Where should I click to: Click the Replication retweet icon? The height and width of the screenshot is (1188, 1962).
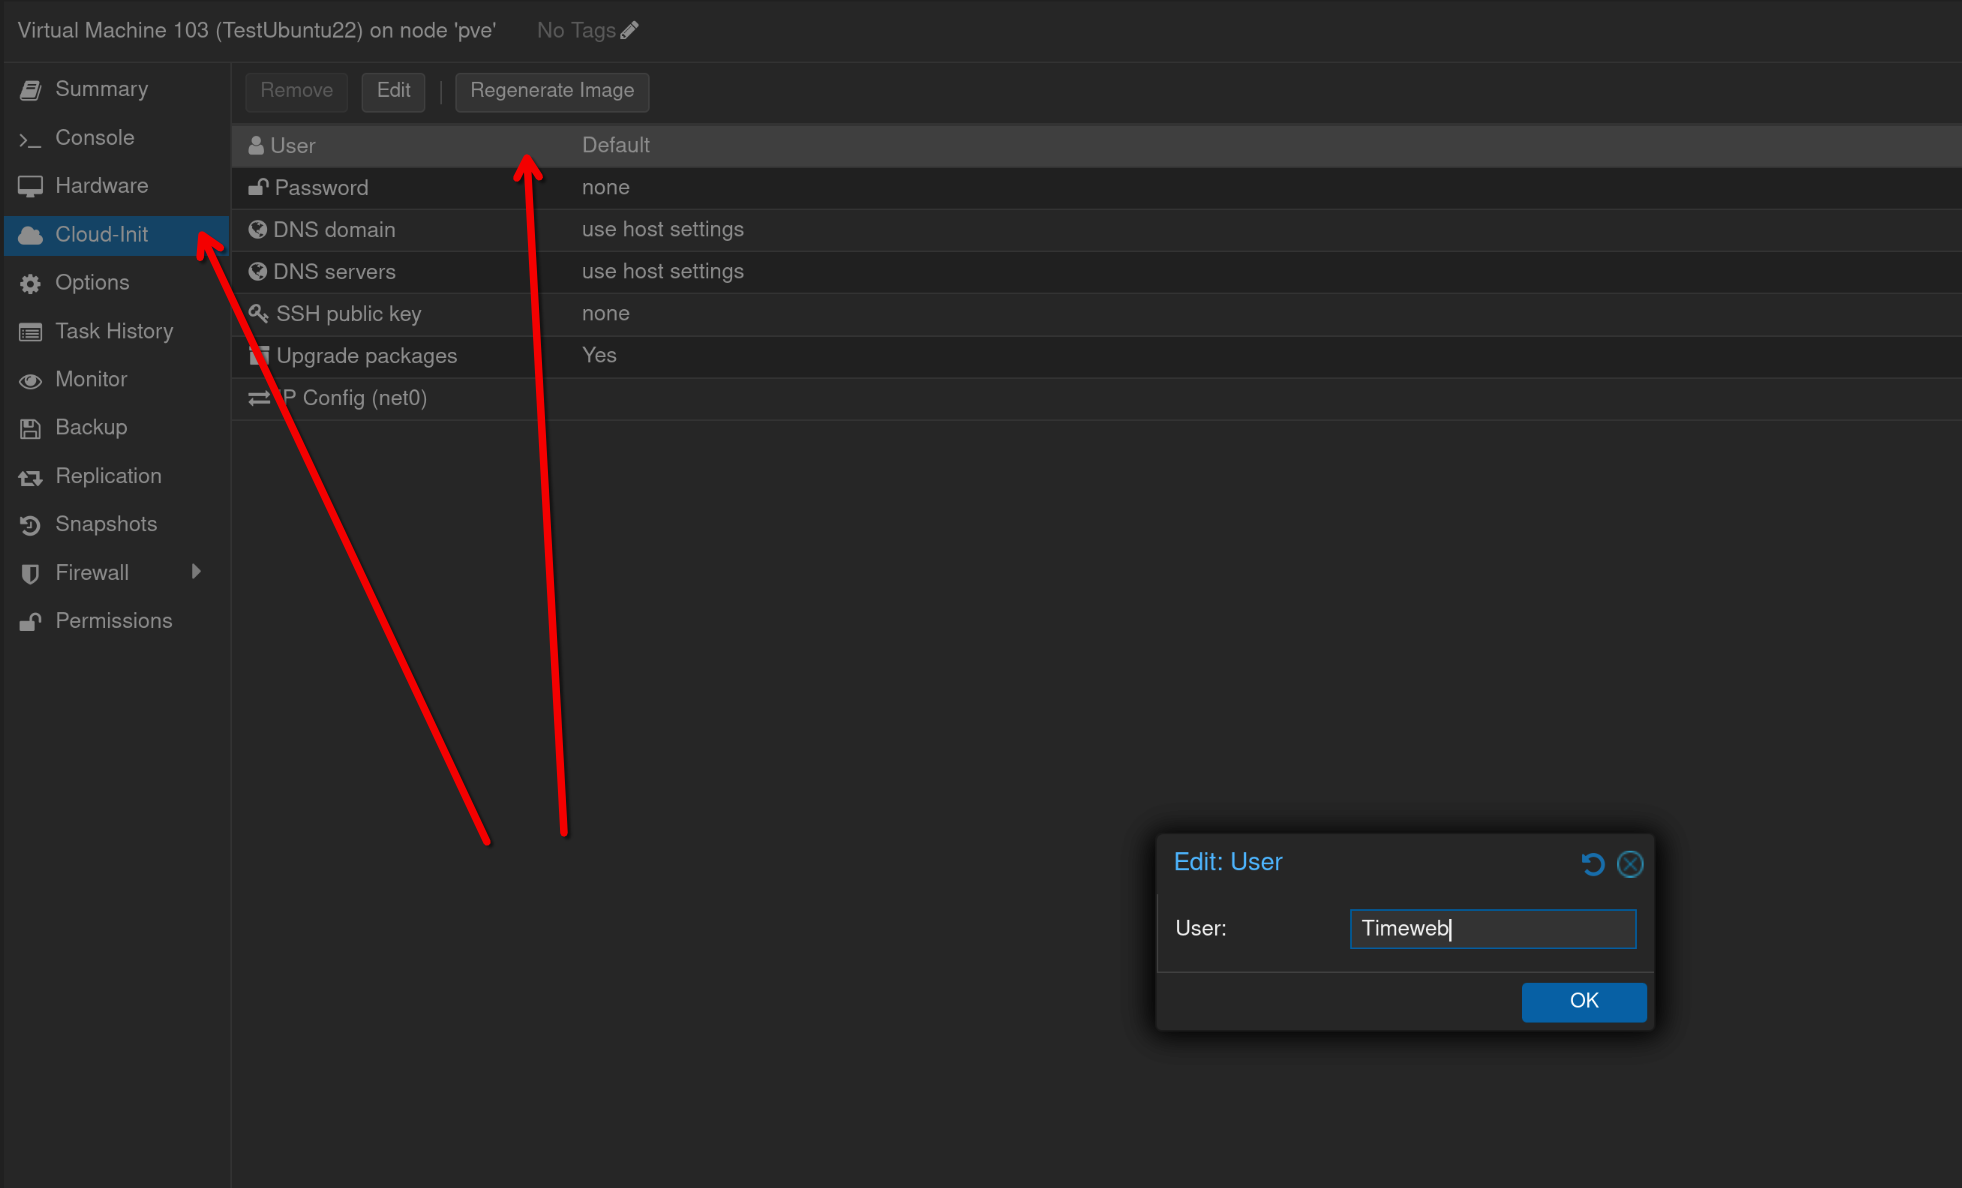(31, 478)
